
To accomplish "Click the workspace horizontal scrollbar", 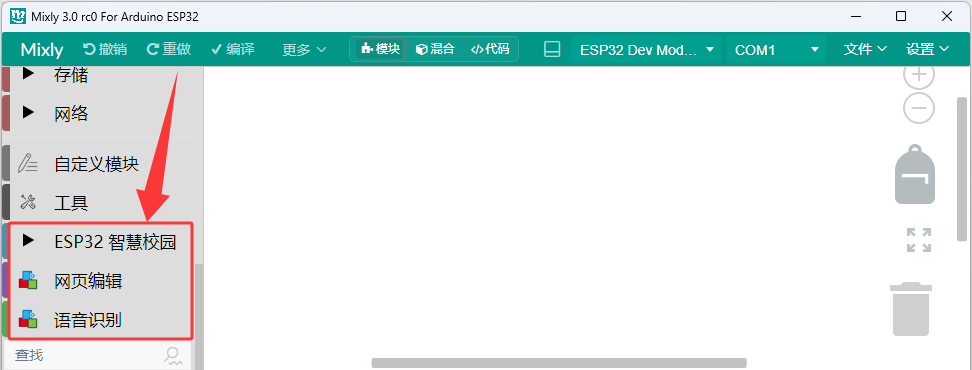I will [x=559, y=363].
